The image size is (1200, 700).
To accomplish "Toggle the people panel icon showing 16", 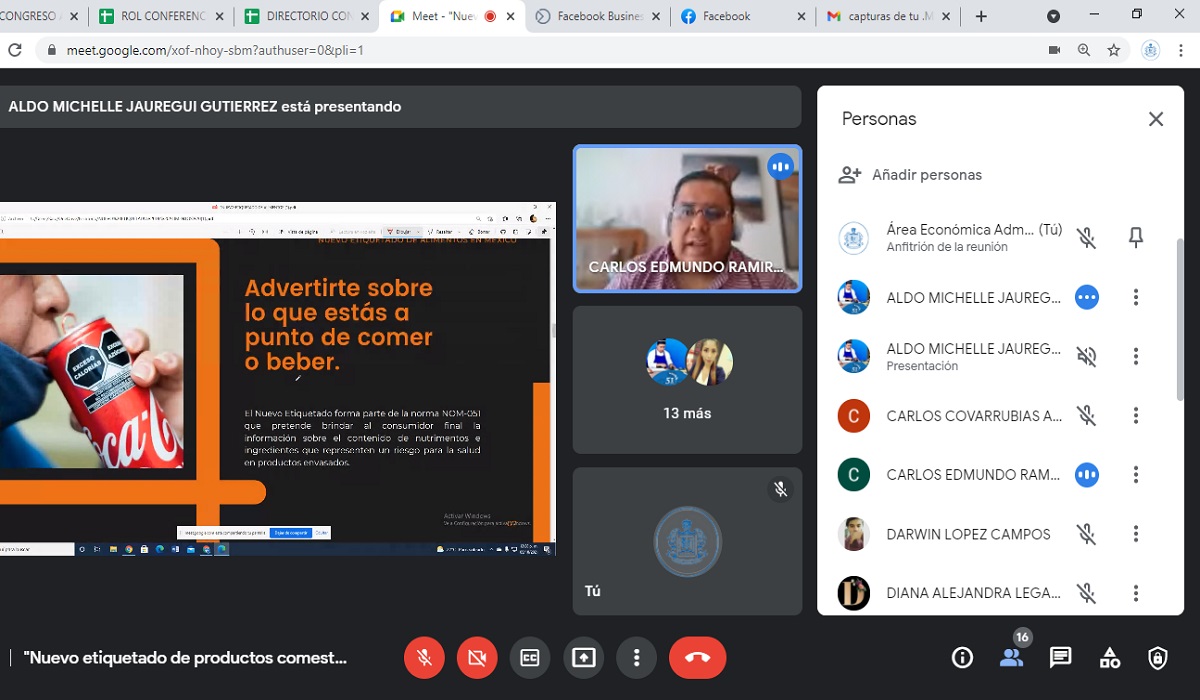I will (1011, 657).
